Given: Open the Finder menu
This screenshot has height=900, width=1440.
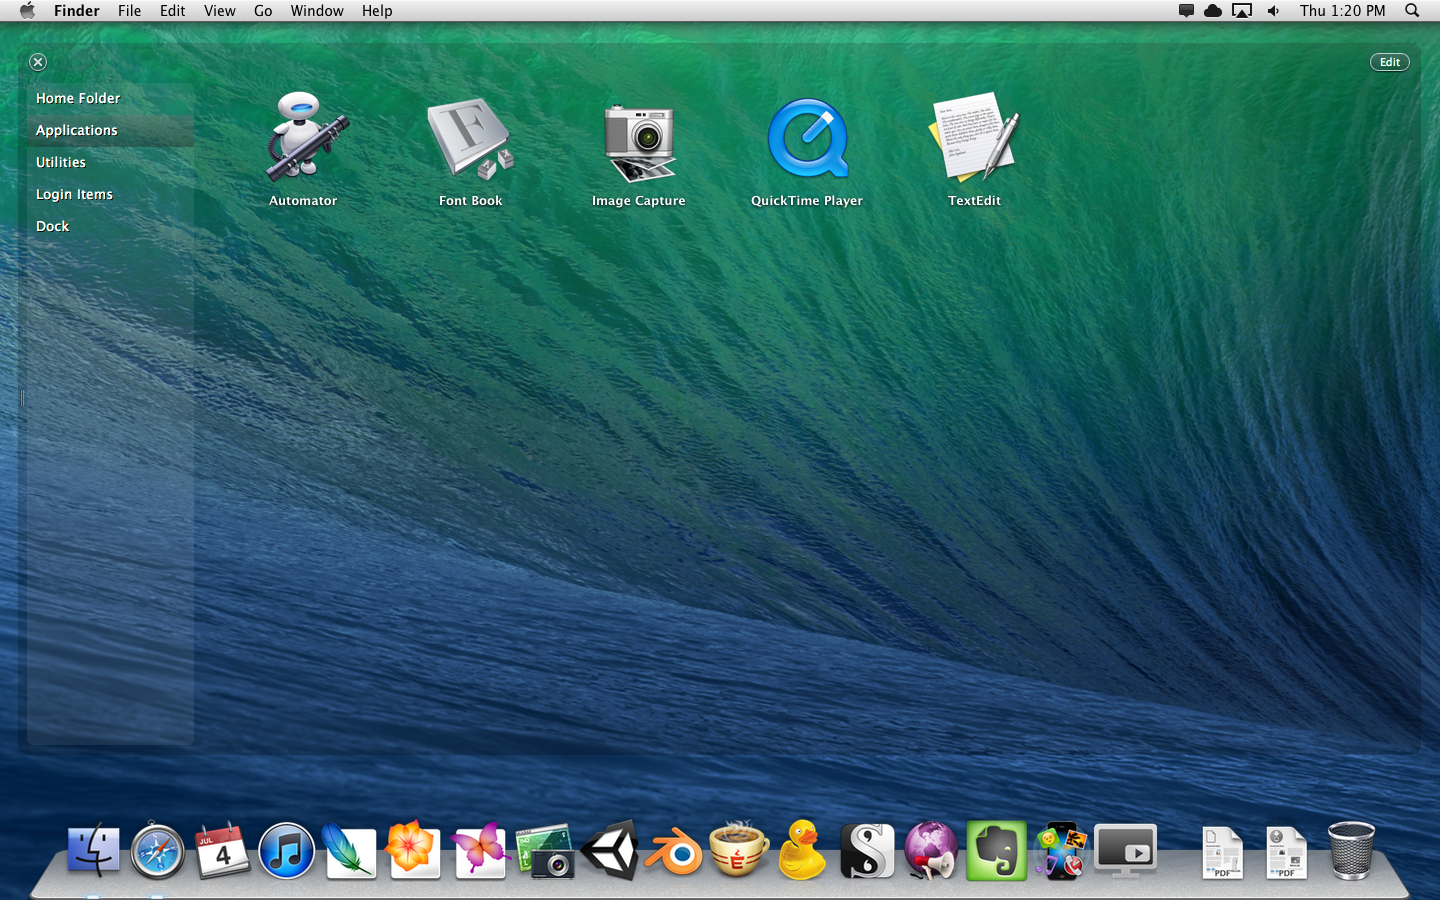Looking at the screenshot, I should point(77,11).
